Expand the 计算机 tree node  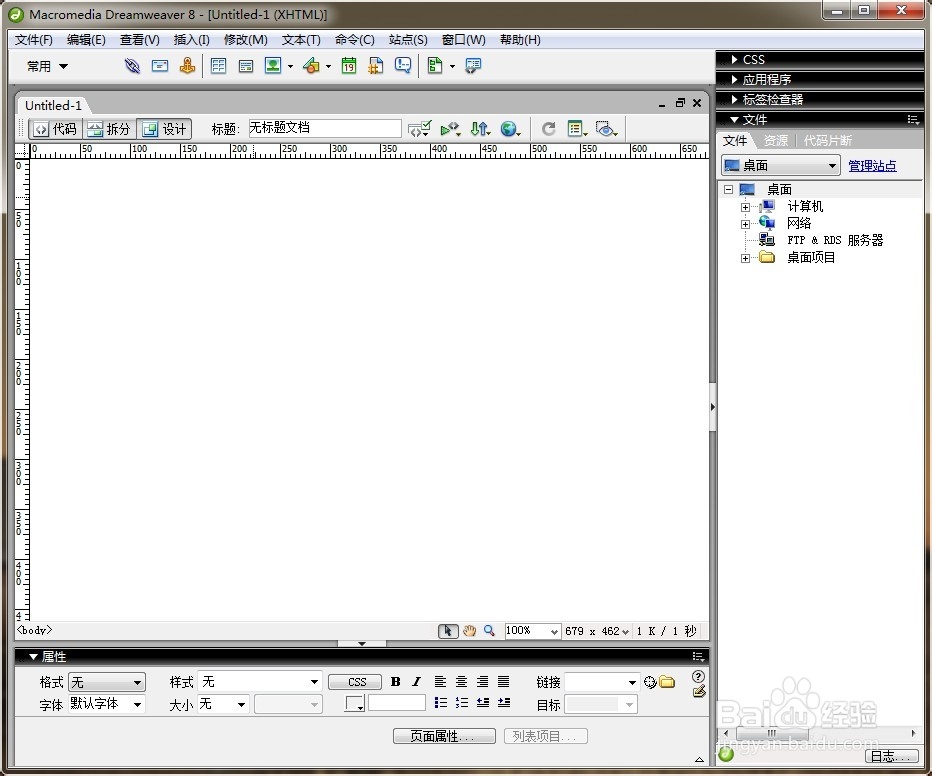click(745, 207)
